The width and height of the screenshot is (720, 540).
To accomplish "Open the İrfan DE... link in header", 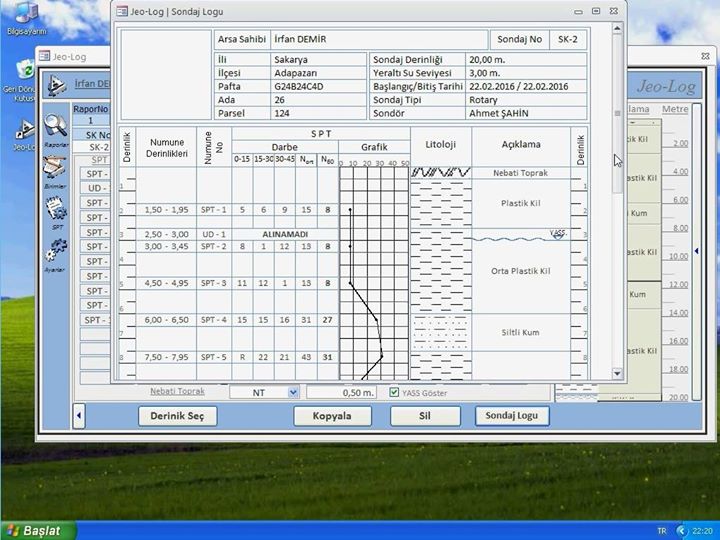I will 92,84.
